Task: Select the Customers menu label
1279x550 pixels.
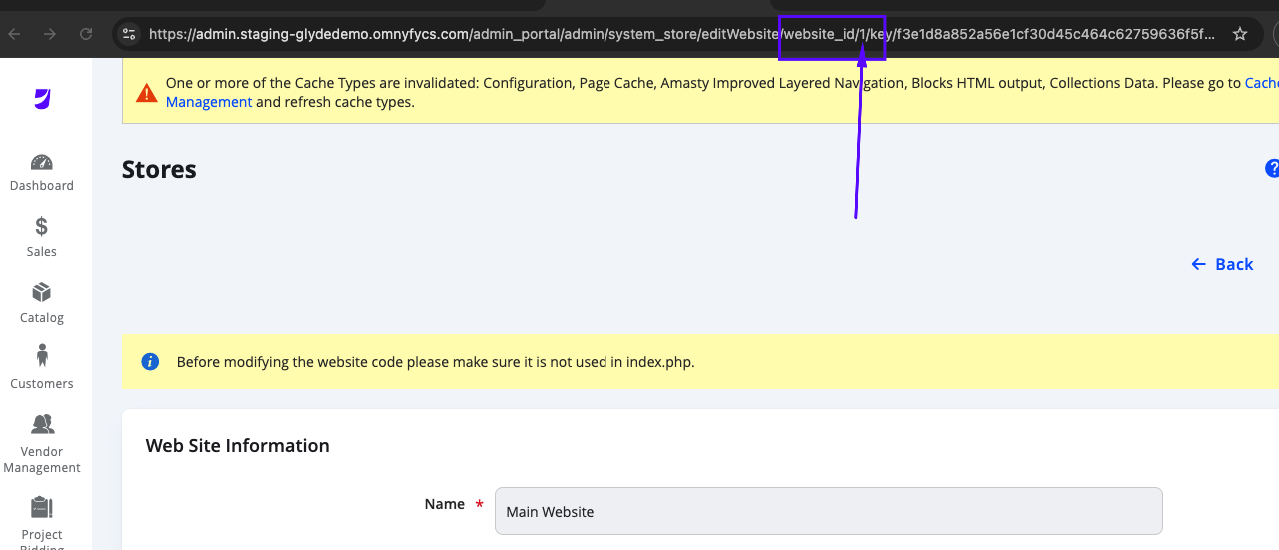Action: [x=42, y=384]
